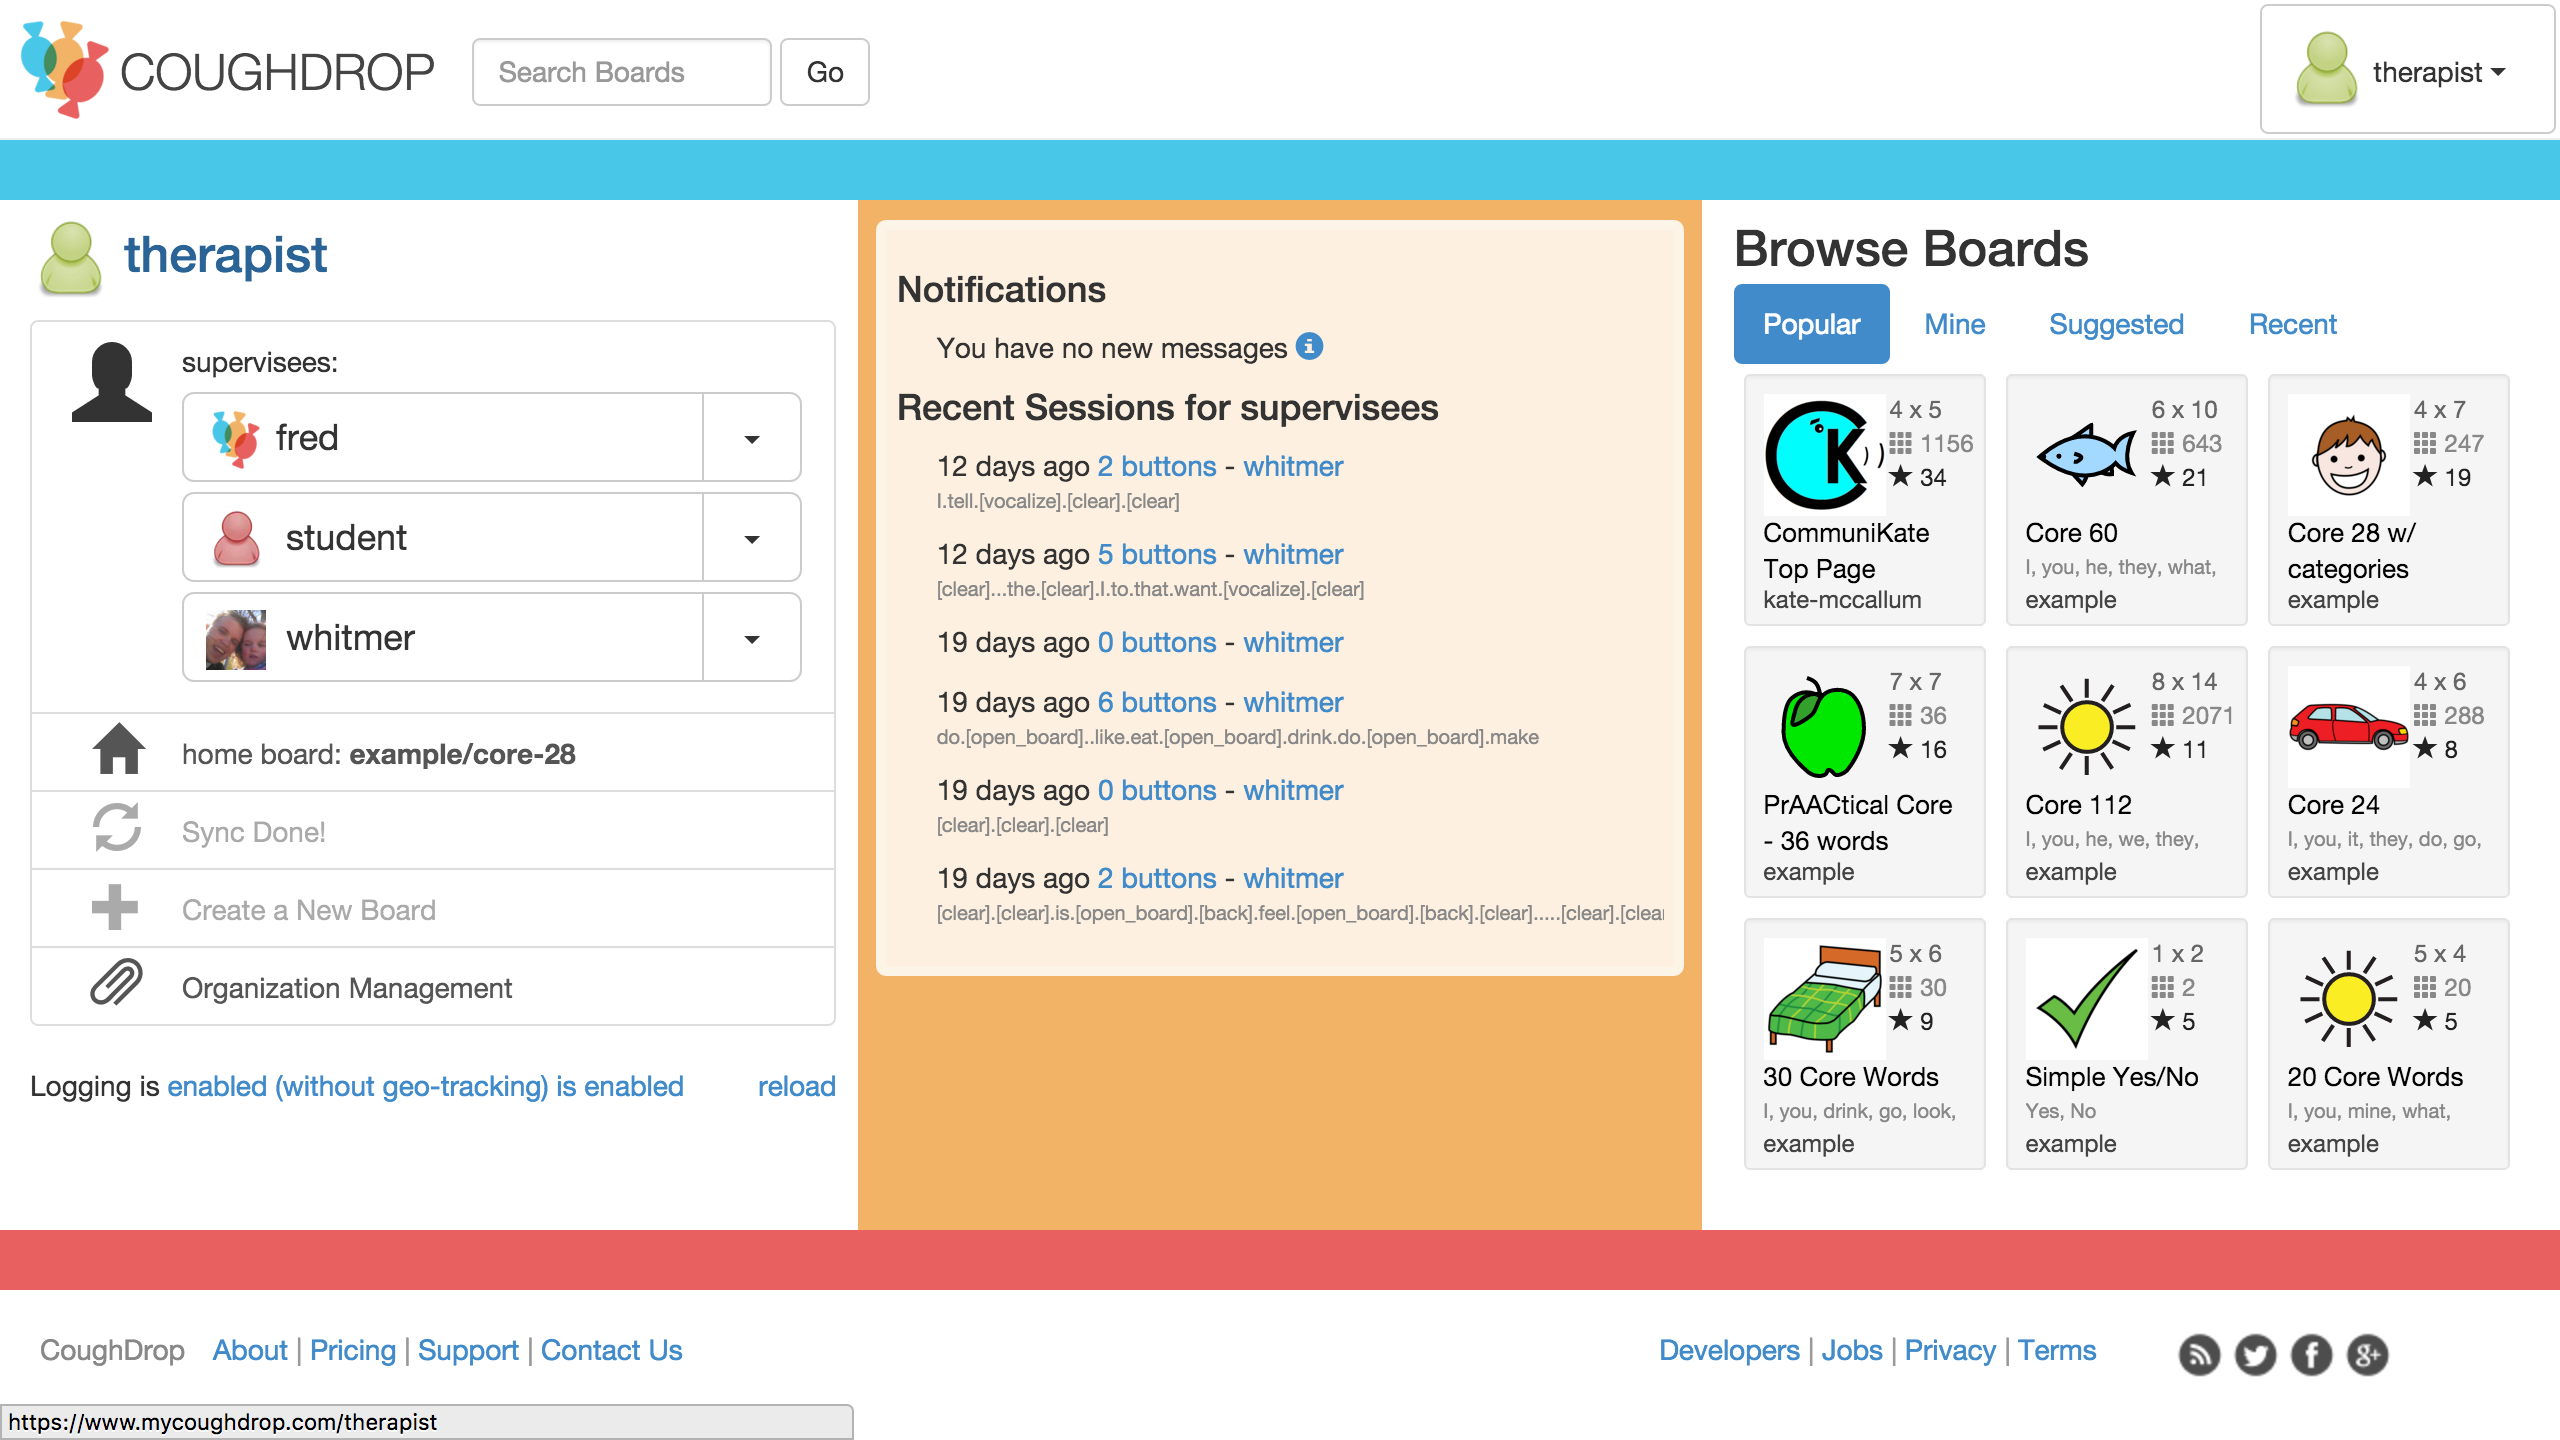
Task: Click the house icon for home board
Action: (x=118, y=750)
